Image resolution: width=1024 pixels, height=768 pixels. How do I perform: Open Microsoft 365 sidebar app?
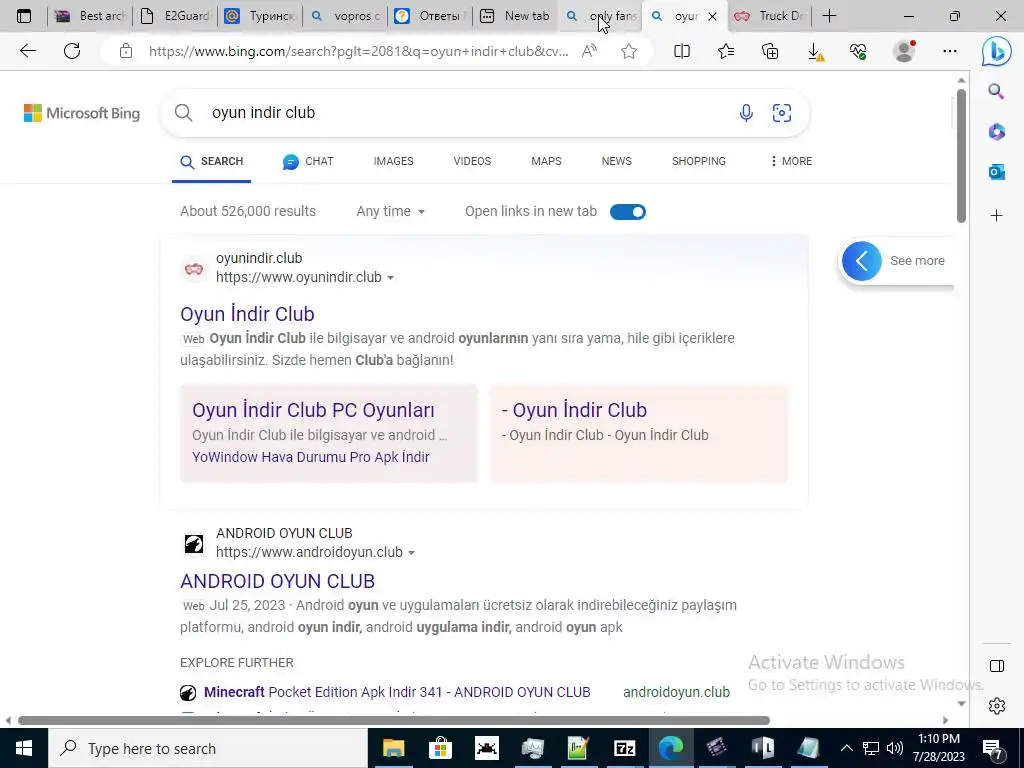pyautogui.click(x=996, y=131)
